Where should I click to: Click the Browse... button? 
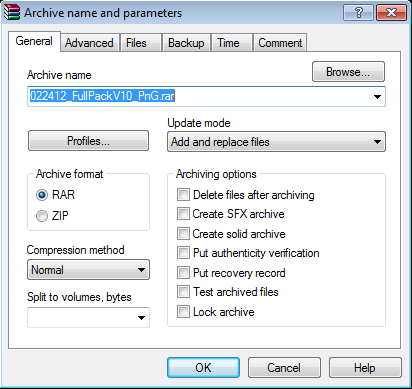348,72
